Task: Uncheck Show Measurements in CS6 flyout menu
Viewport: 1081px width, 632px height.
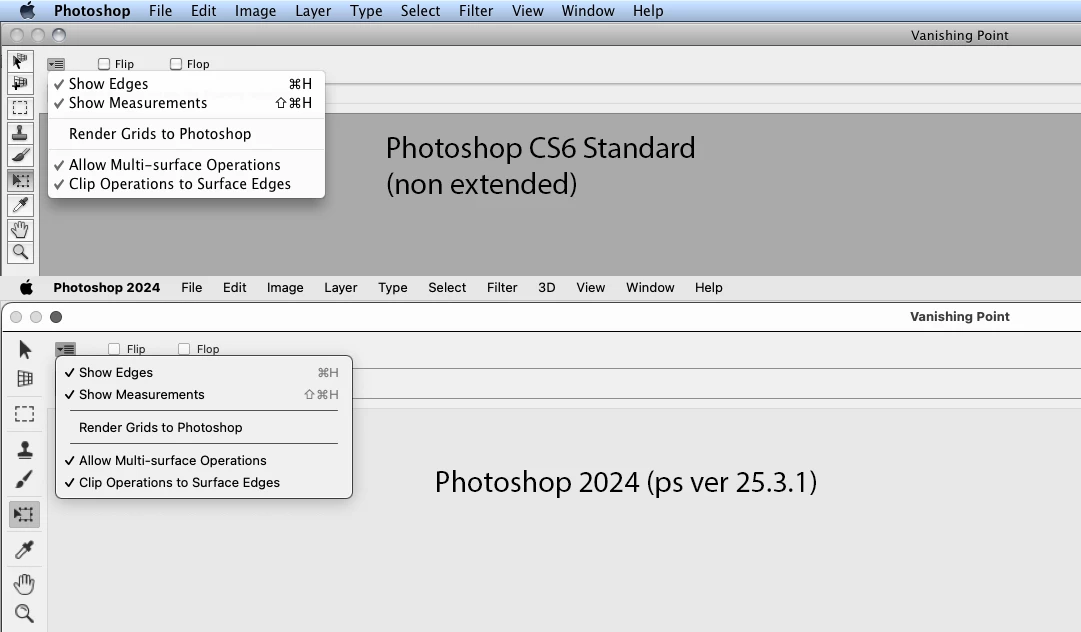Action: click(x=186, y=103)
